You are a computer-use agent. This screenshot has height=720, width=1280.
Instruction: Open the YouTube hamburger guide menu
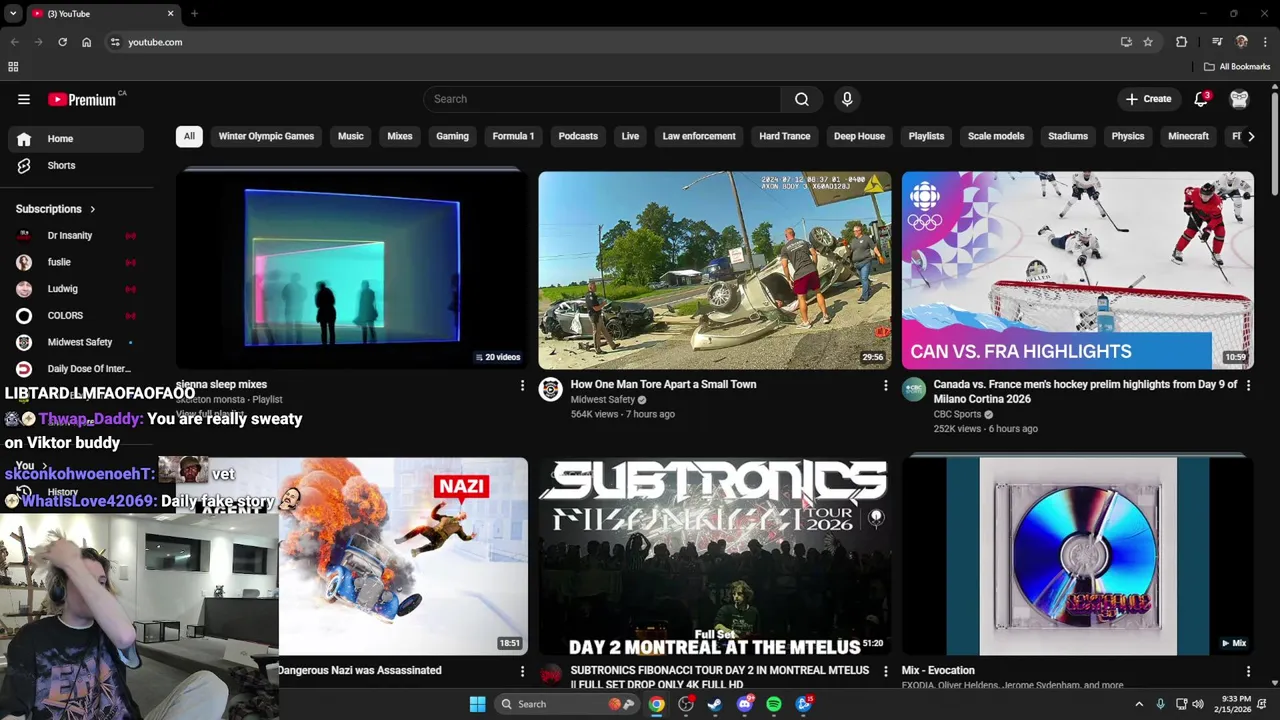[24, 99]
